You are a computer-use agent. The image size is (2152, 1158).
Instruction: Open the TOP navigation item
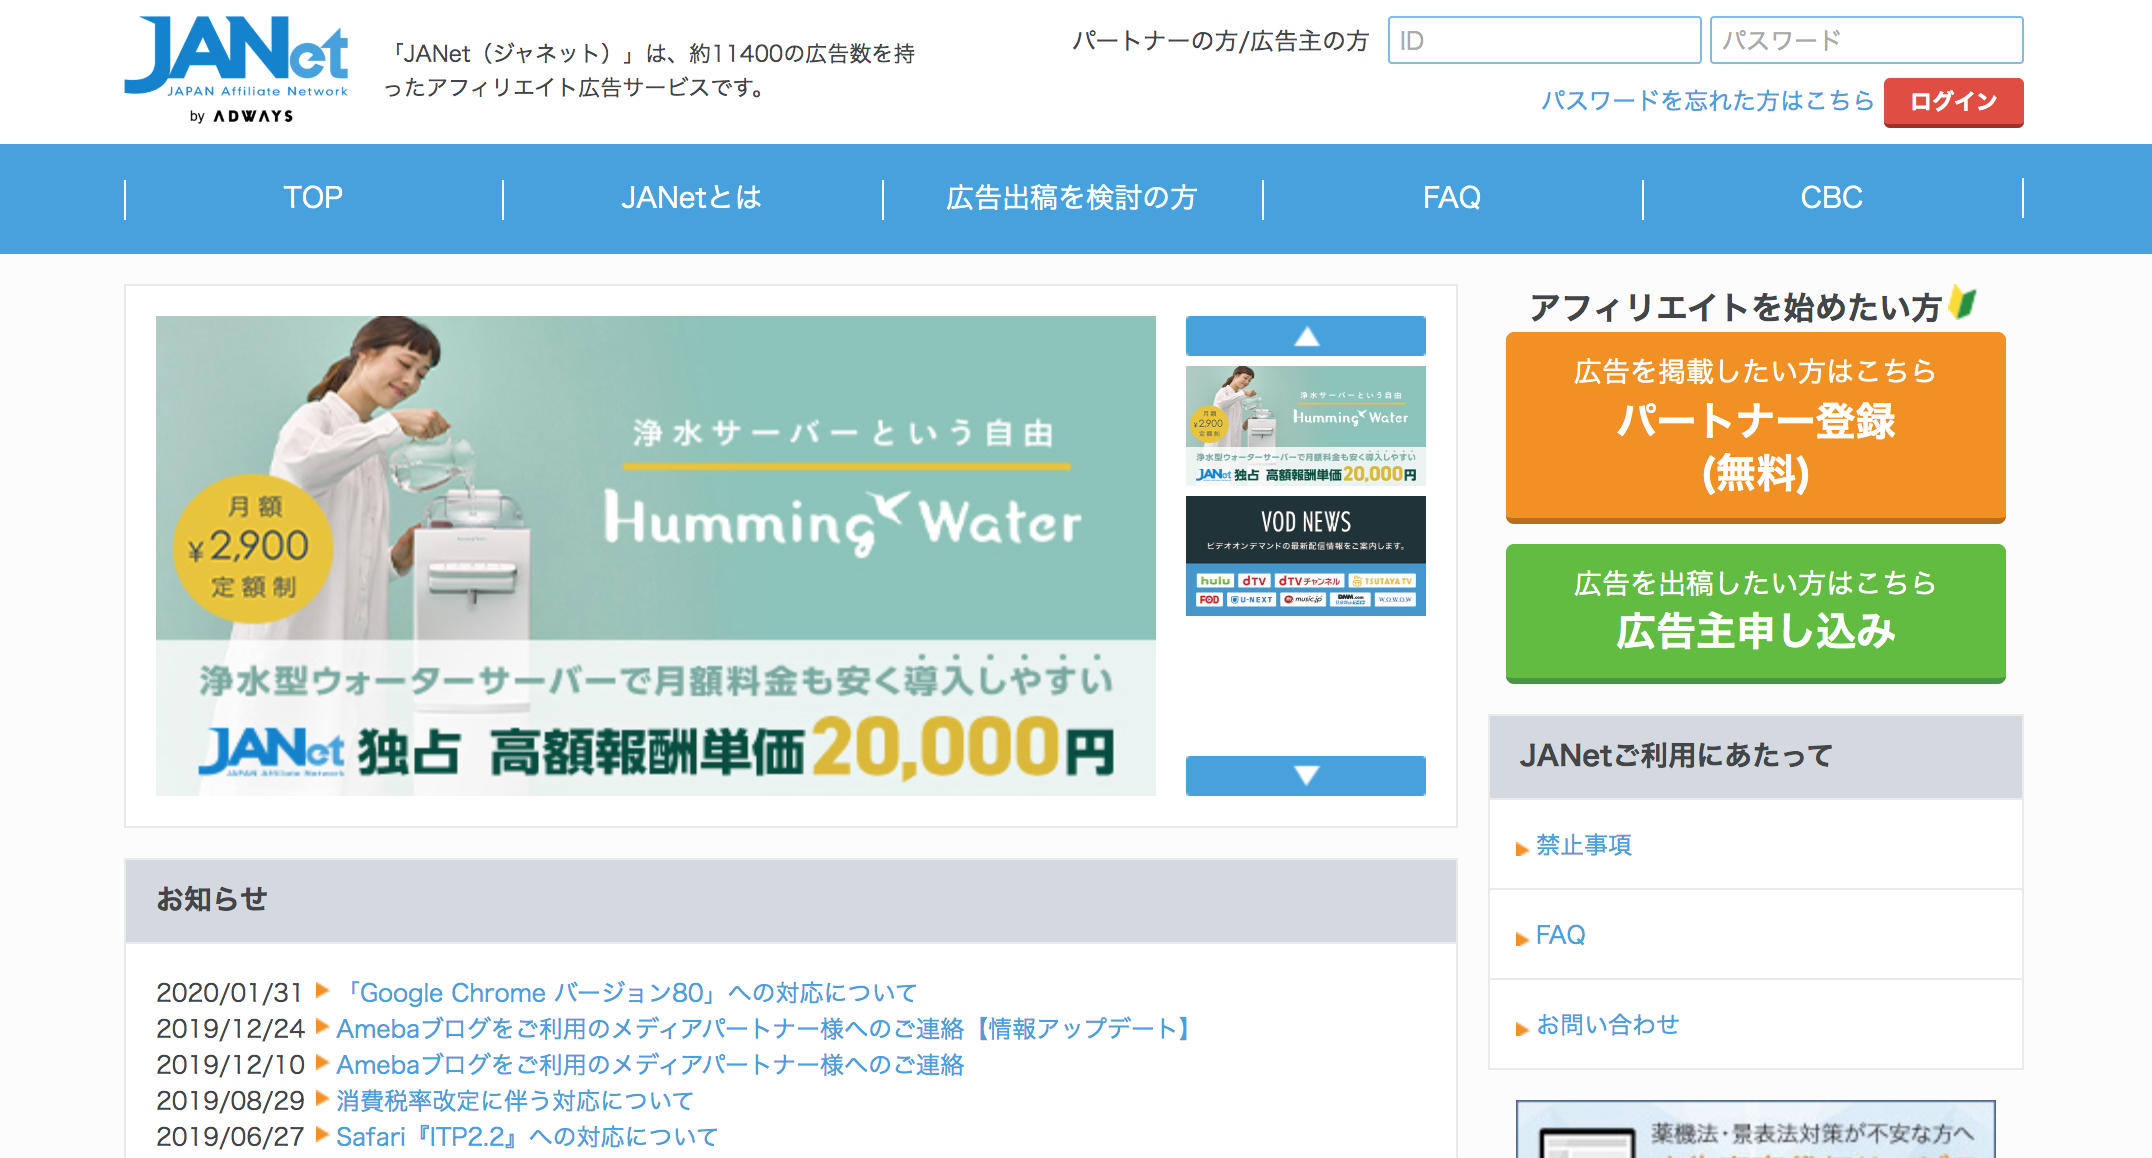[313, 198]
